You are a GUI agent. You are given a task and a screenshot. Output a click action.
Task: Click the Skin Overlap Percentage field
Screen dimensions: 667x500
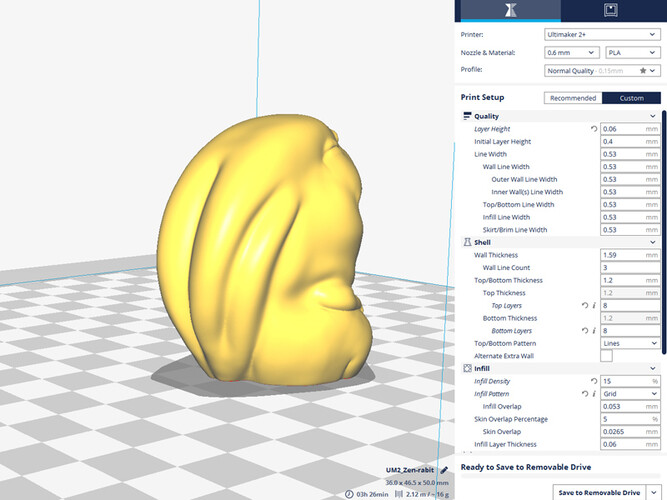pos(630,419)
